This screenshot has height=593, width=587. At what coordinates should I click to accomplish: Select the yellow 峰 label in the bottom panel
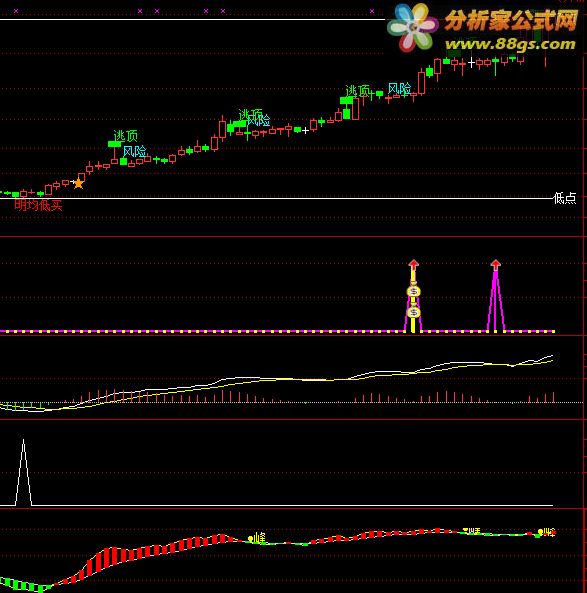(260, 537)
